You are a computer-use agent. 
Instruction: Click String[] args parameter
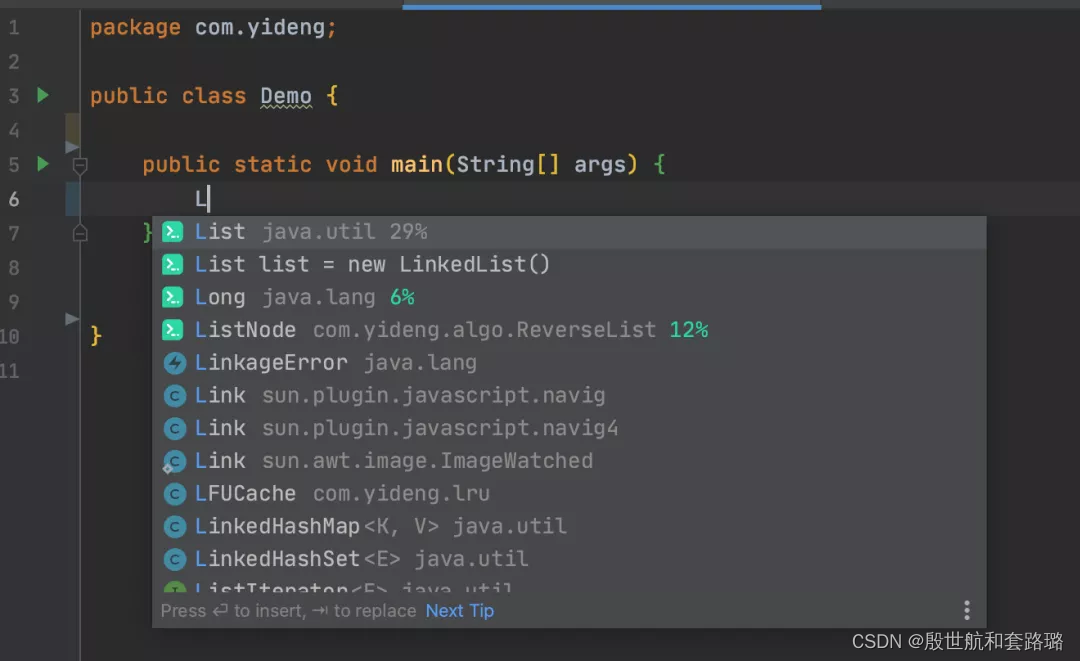point(541,165)
